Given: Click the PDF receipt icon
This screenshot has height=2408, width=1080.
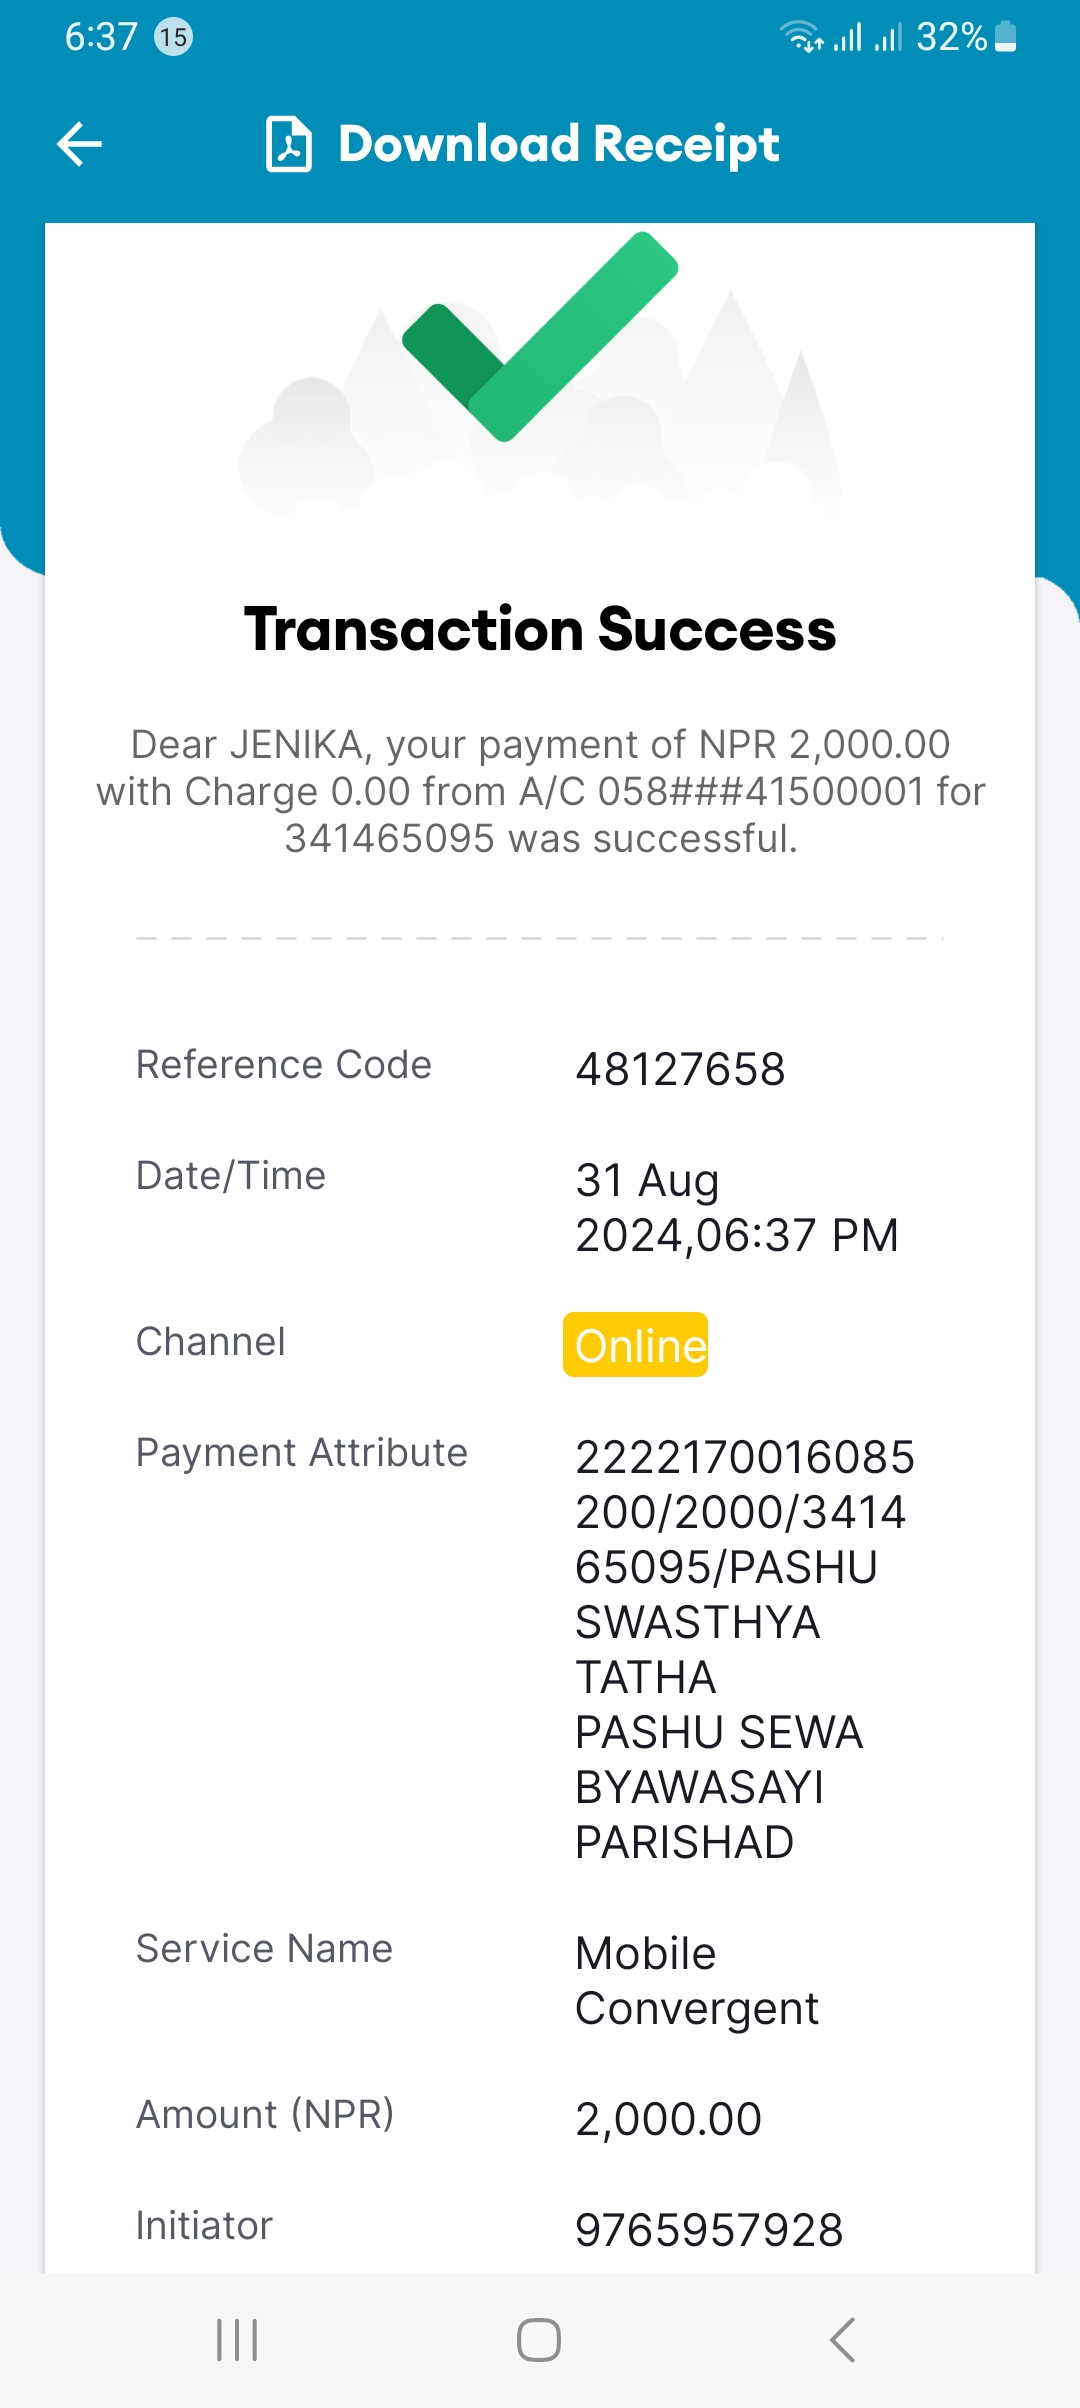Looking at the screenshot, I should point(289,144).
